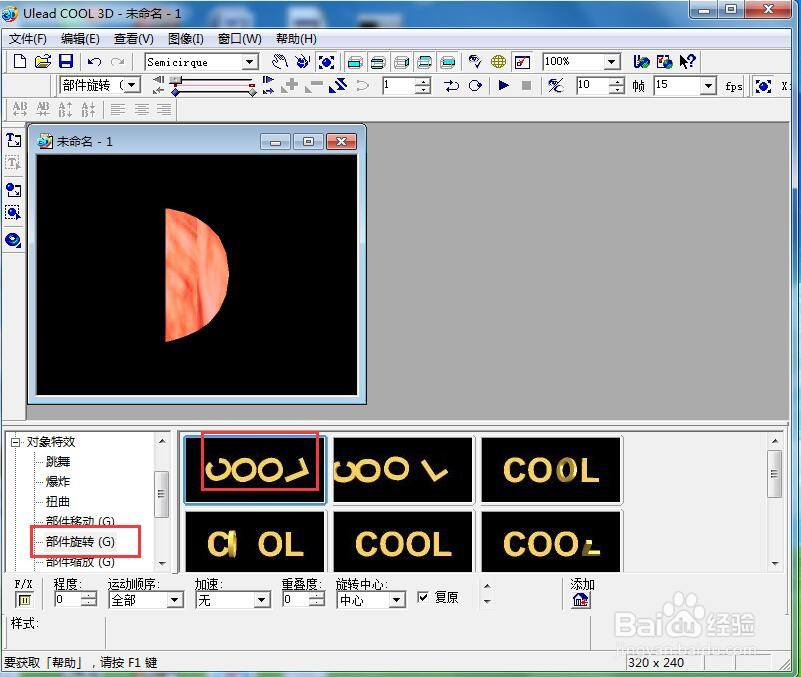The image size is (801, 677).
Task: Select the edit text tool in left toolbar
Action: (13, 164)
